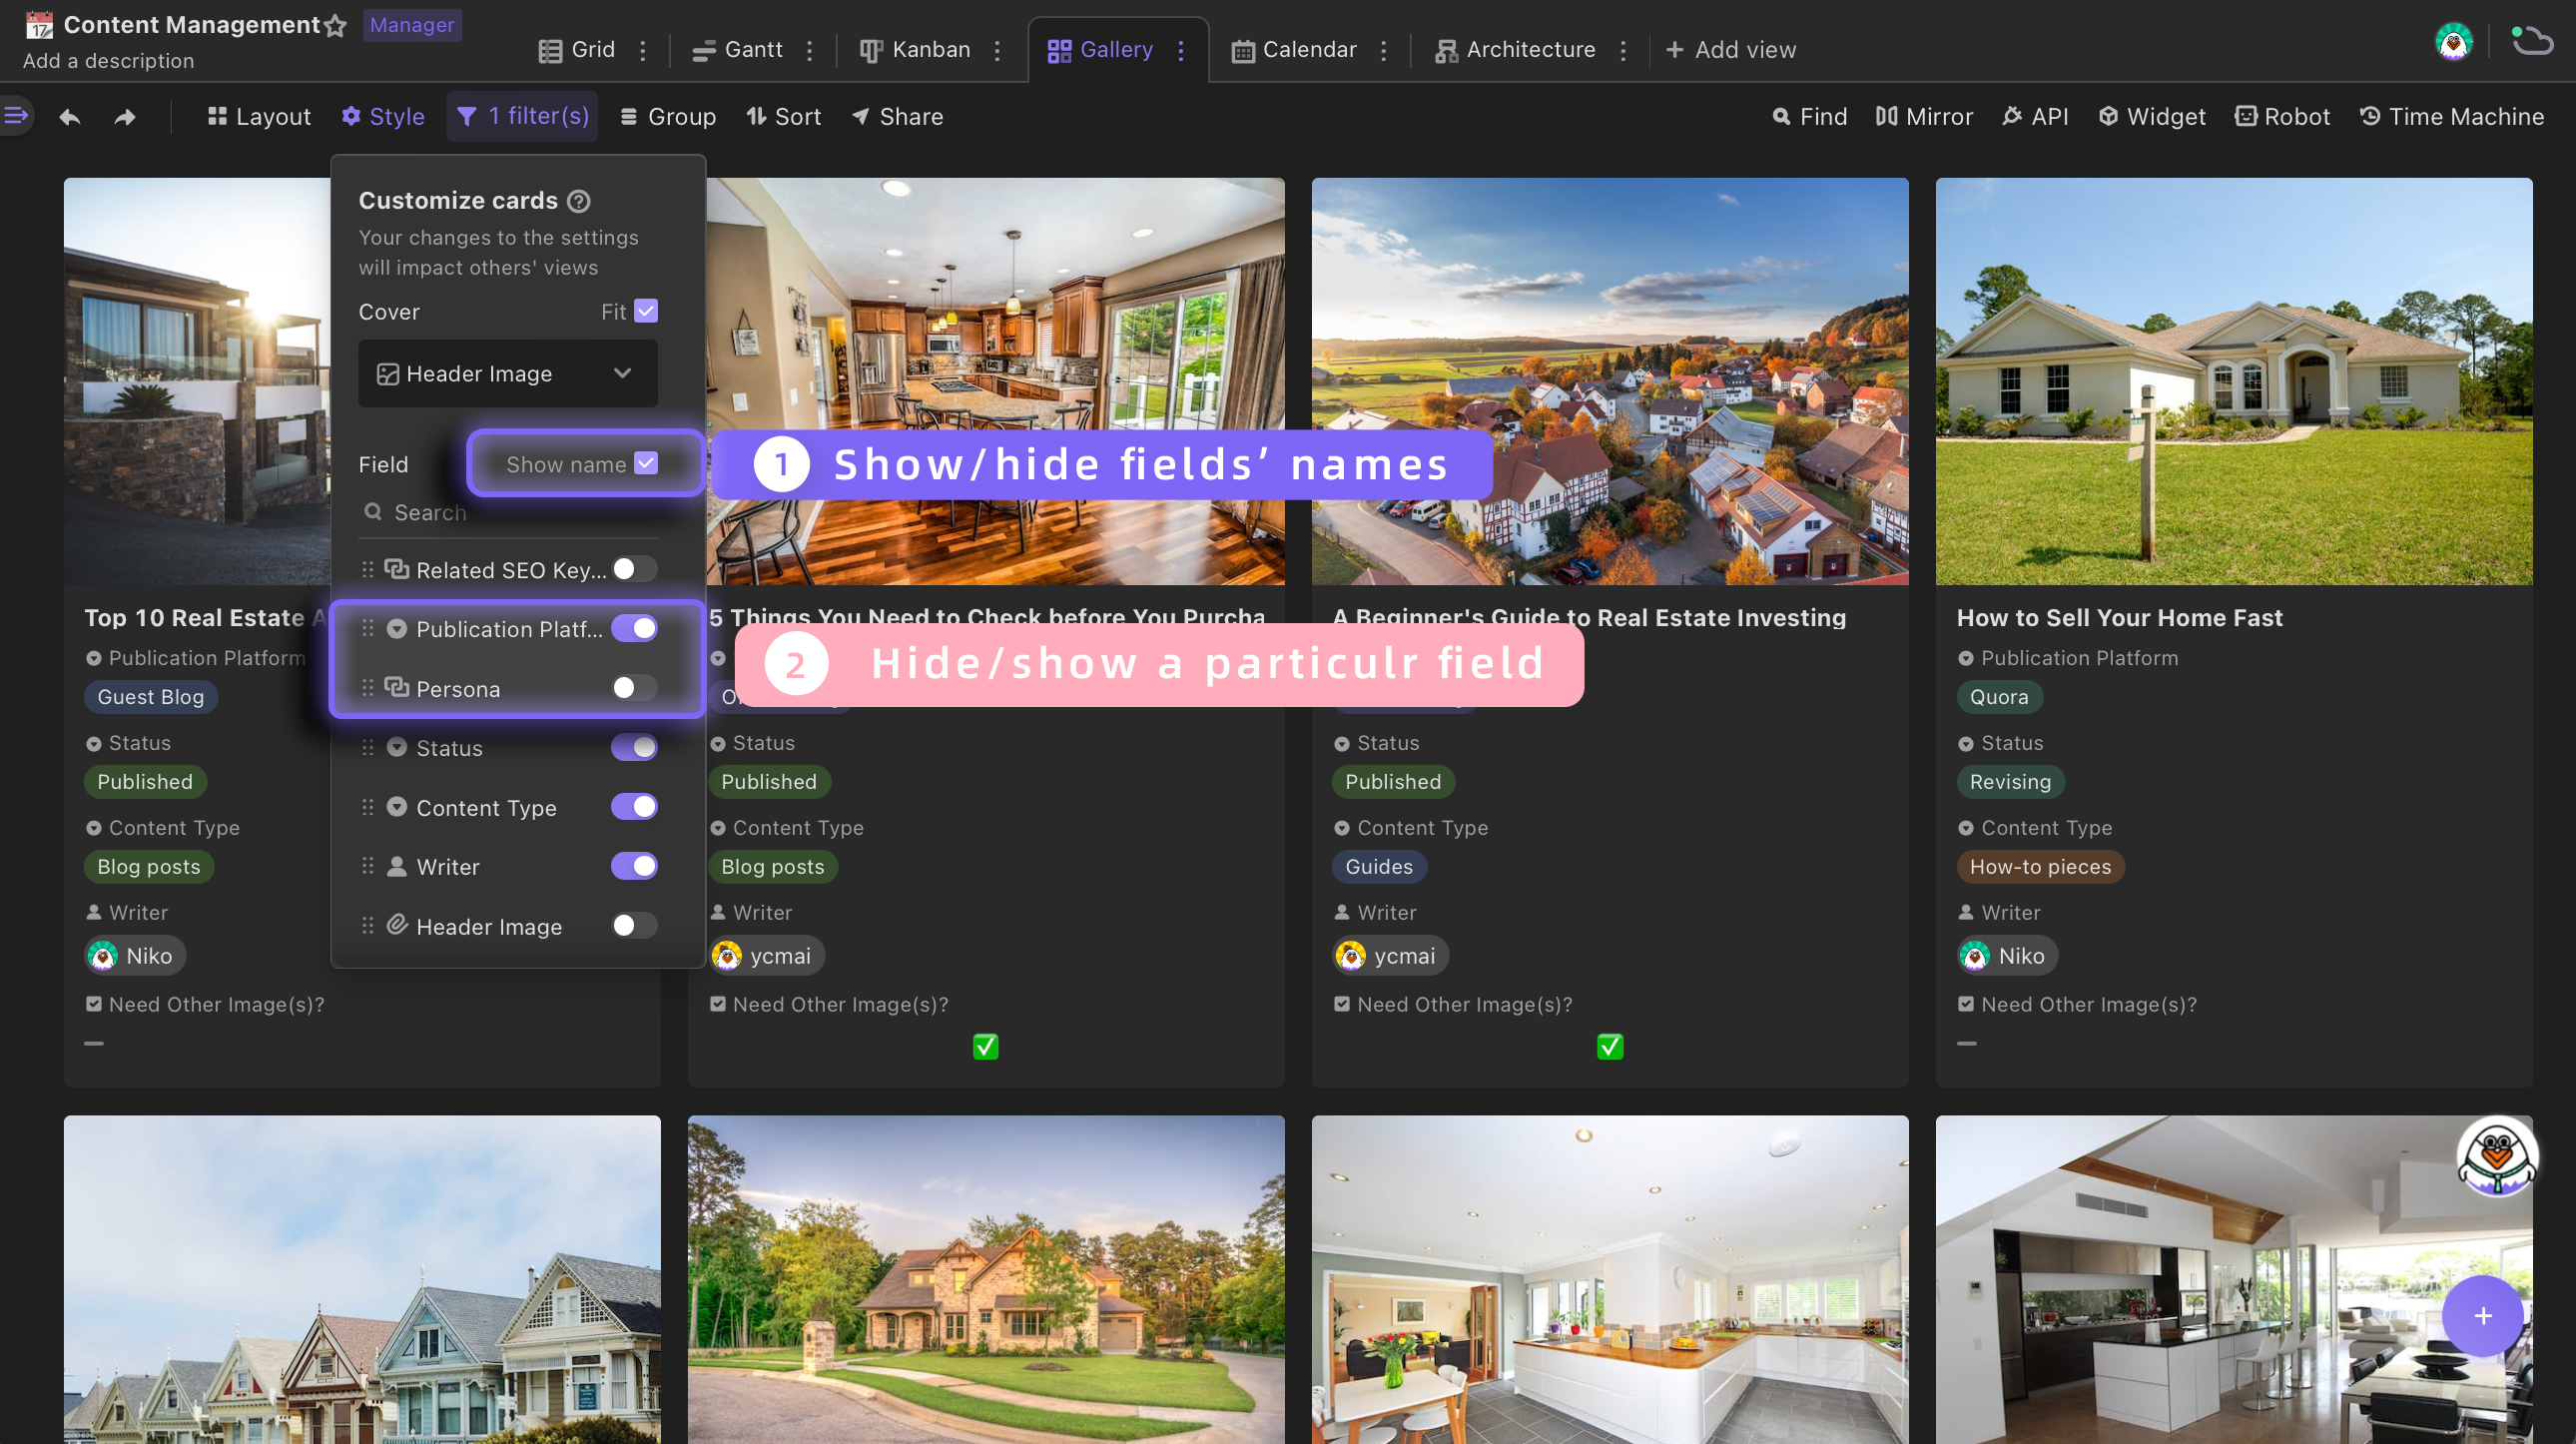
Task: Disable the Publication Platform field toggle
Action: 634,628
